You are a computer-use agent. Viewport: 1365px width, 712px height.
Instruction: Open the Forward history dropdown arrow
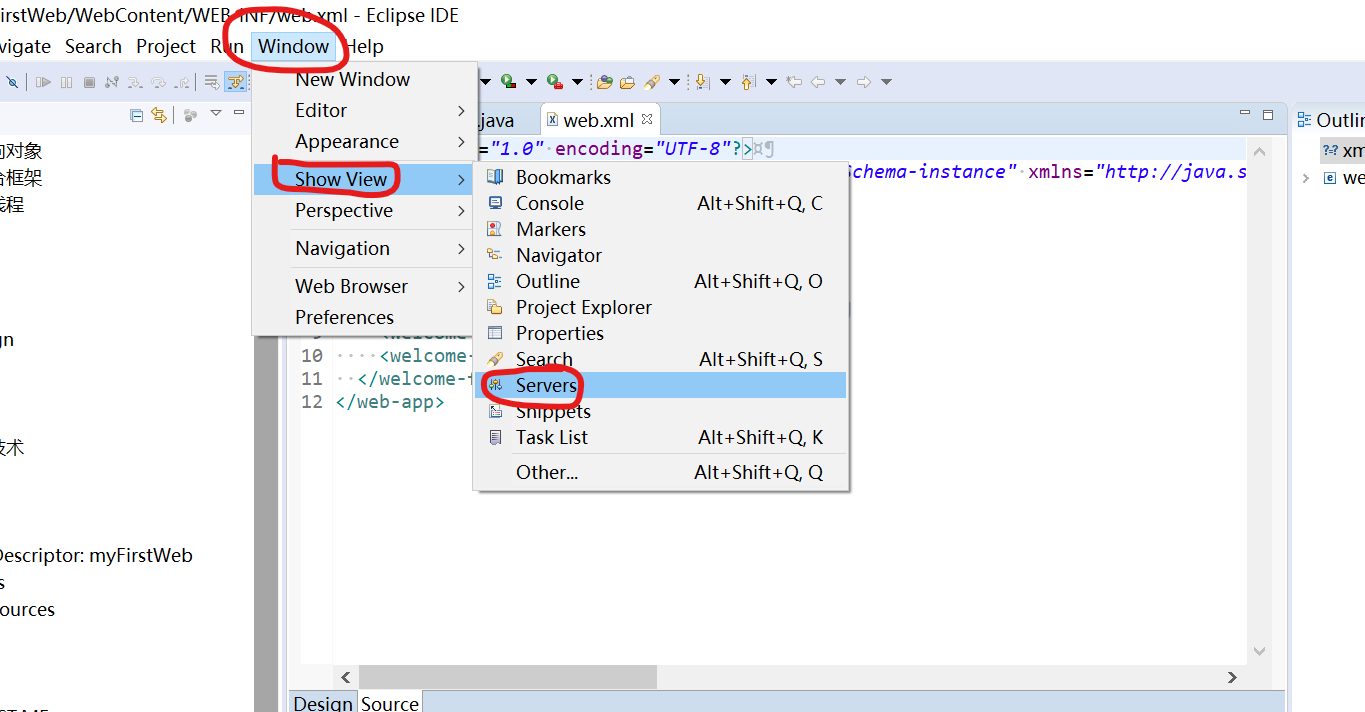point(886,82)
